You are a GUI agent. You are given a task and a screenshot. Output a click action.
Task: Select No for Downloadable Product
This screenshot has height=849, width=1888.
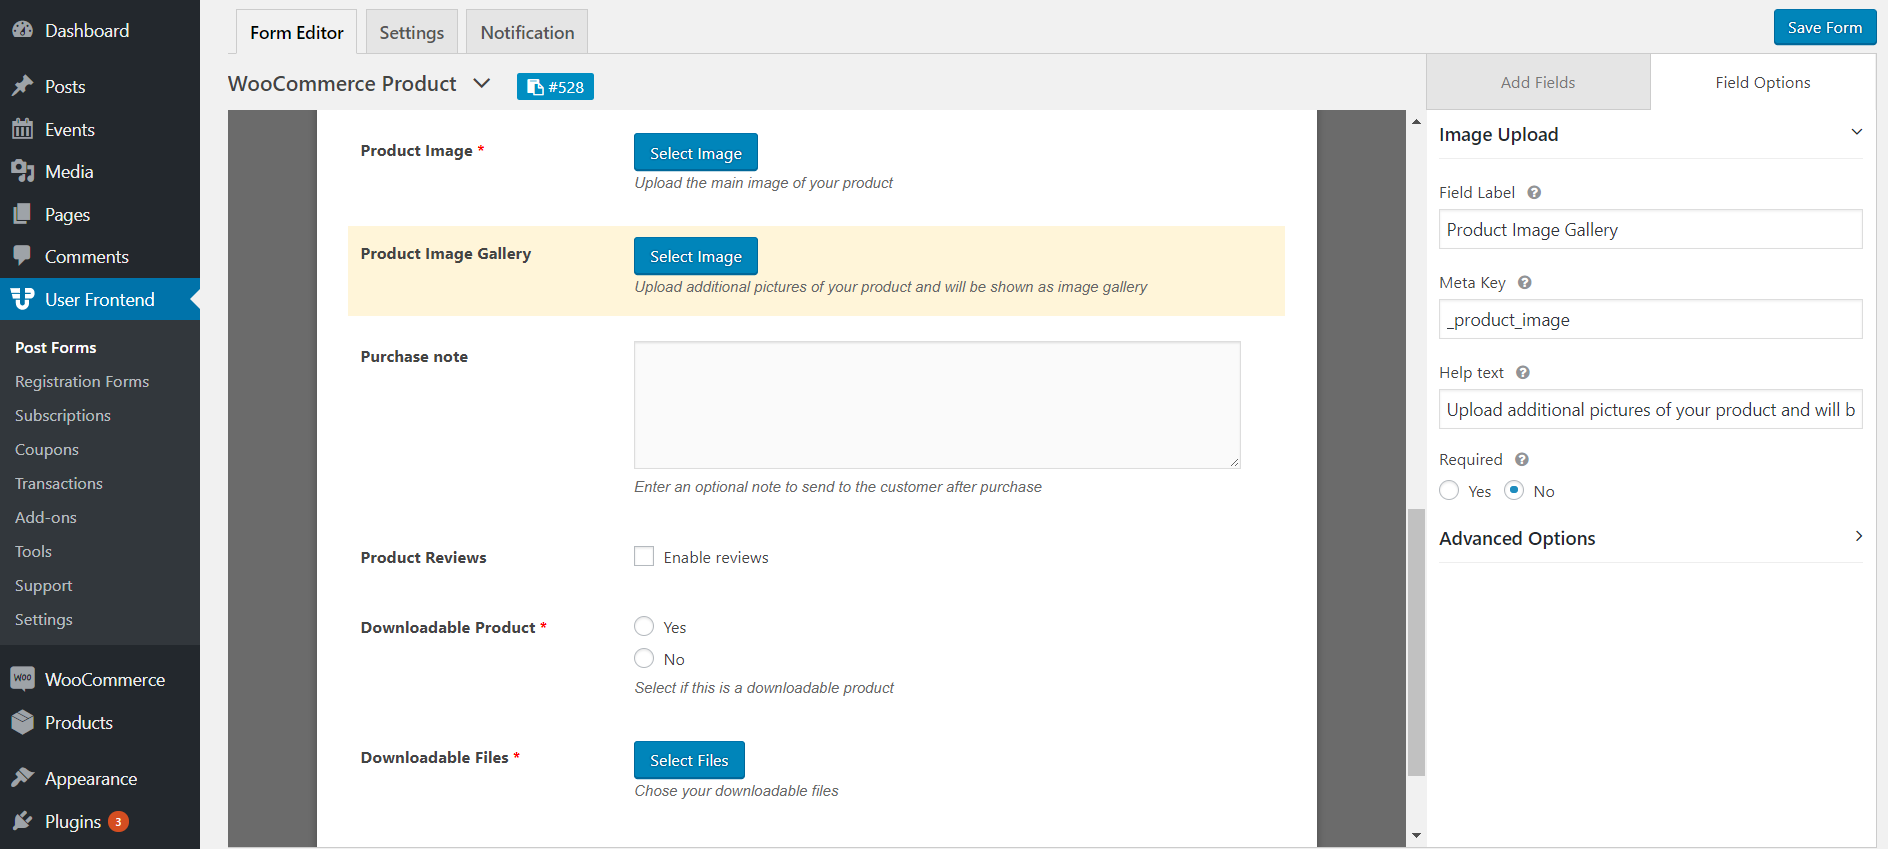pos(644,658)
